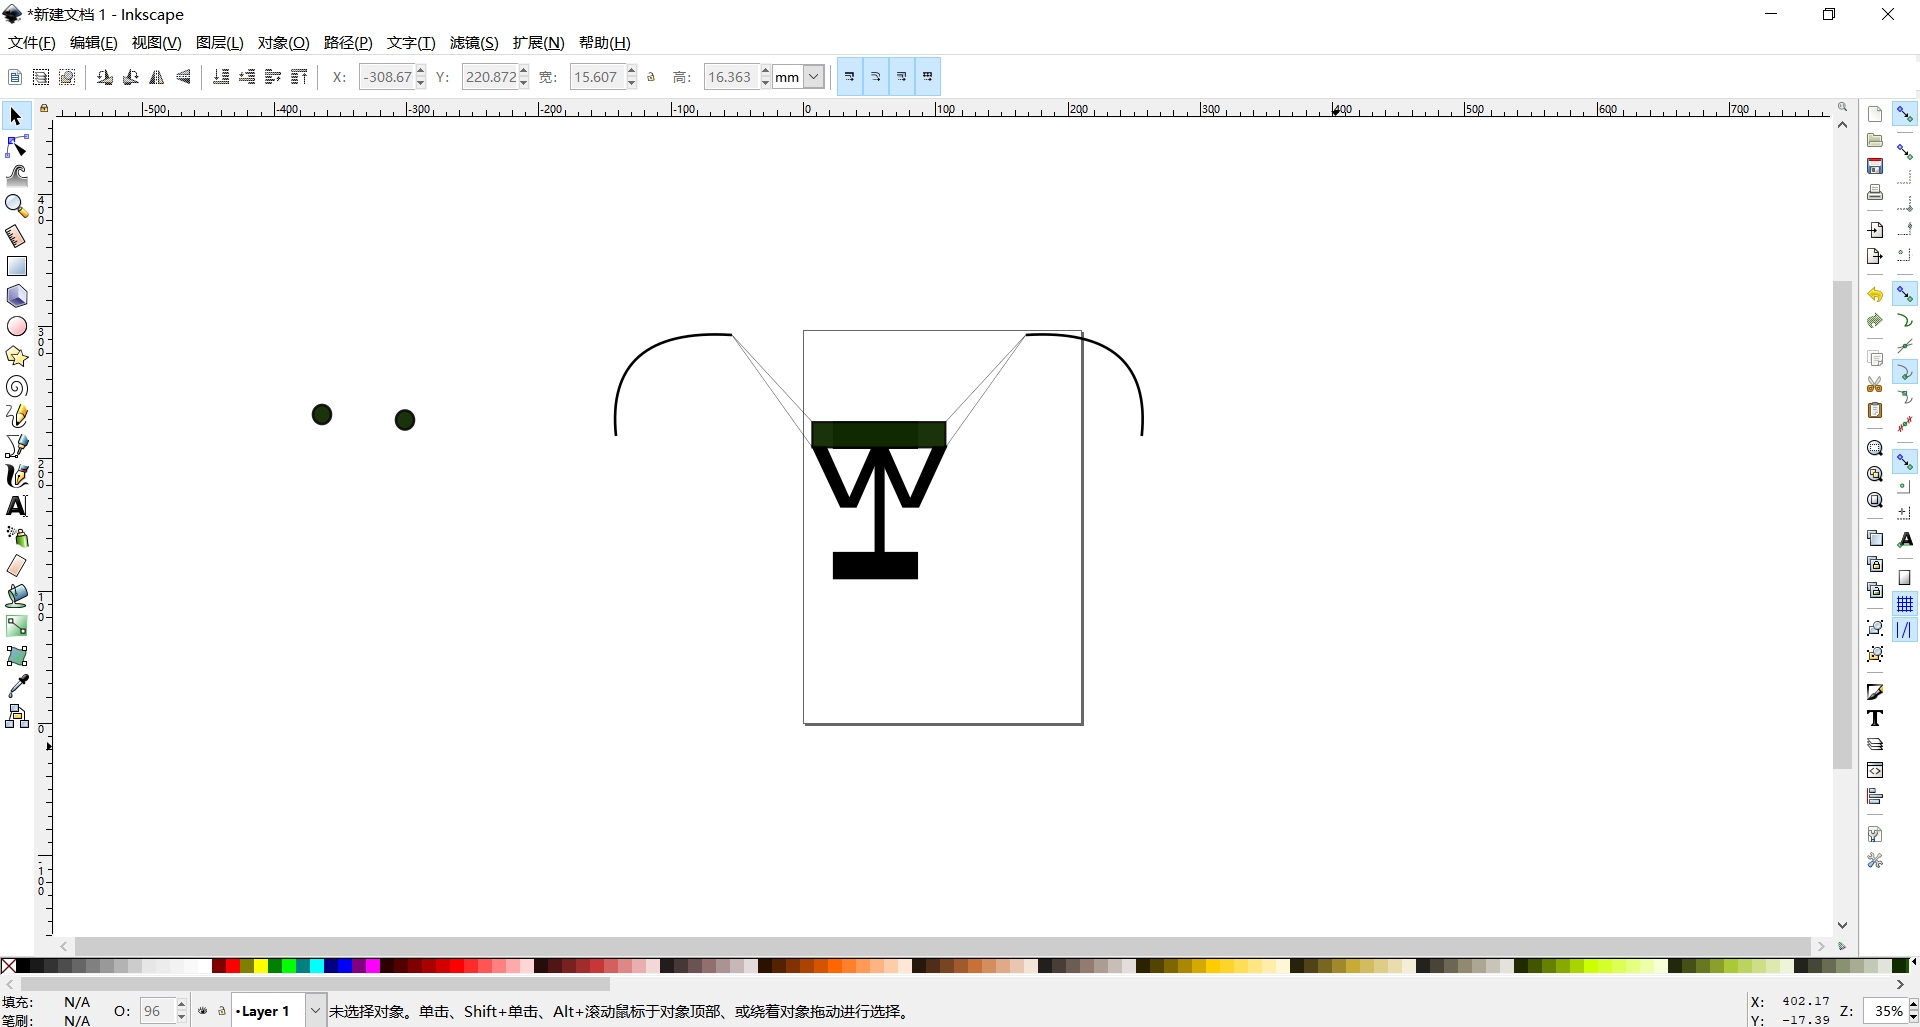
Task: Select the Gradient tool
Action: click(x=16, y=626)
